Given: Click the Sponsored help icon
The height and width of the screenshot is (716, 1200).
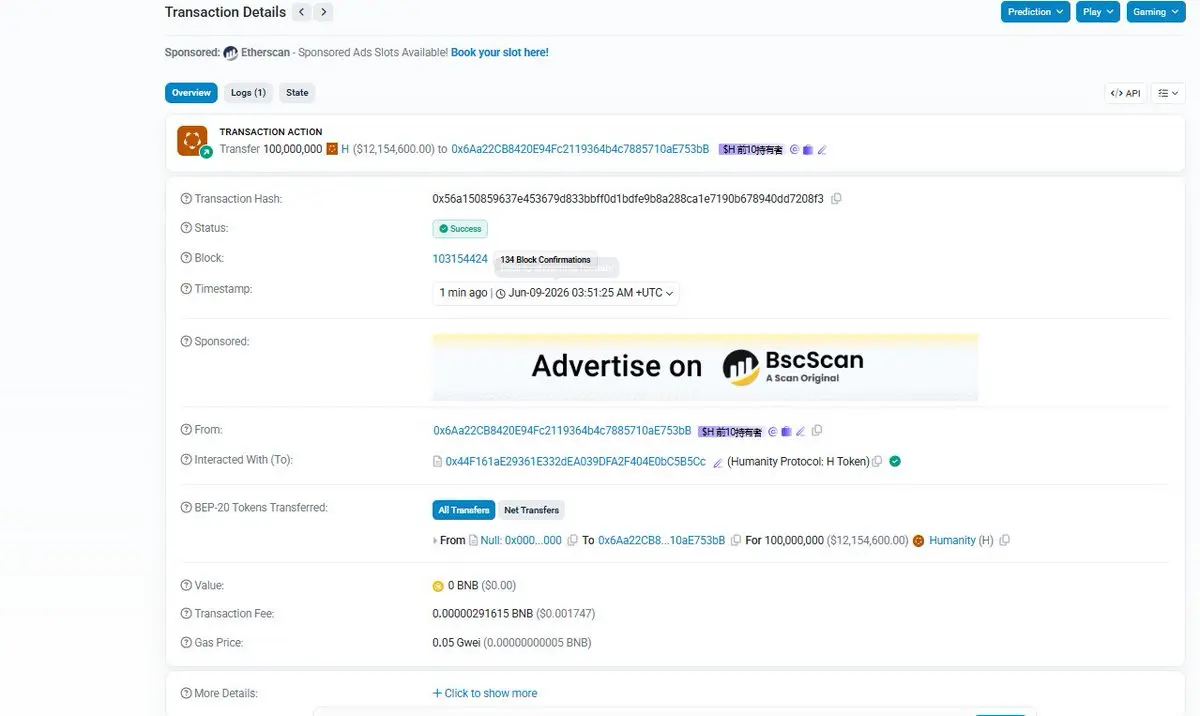Looking at the screenshot, I should point(186,342).
